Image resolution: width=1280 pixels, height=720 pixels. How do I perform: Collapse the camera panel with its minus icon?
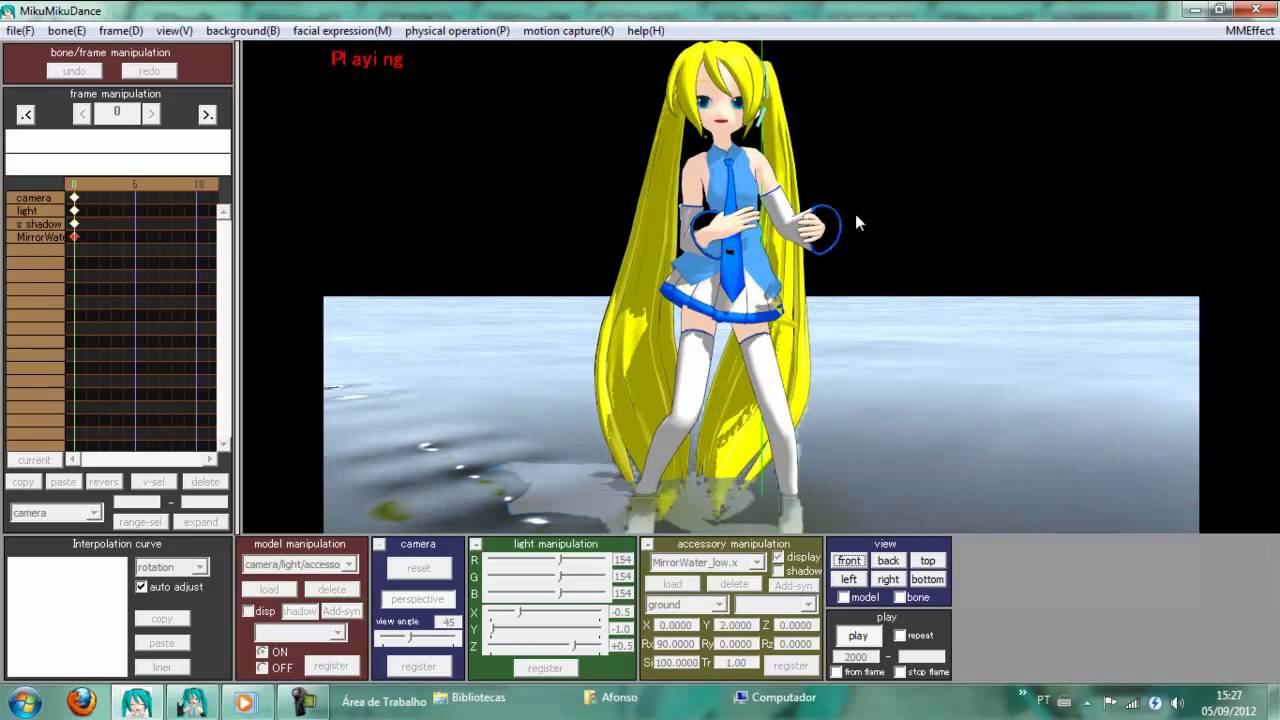coord(379,544)
